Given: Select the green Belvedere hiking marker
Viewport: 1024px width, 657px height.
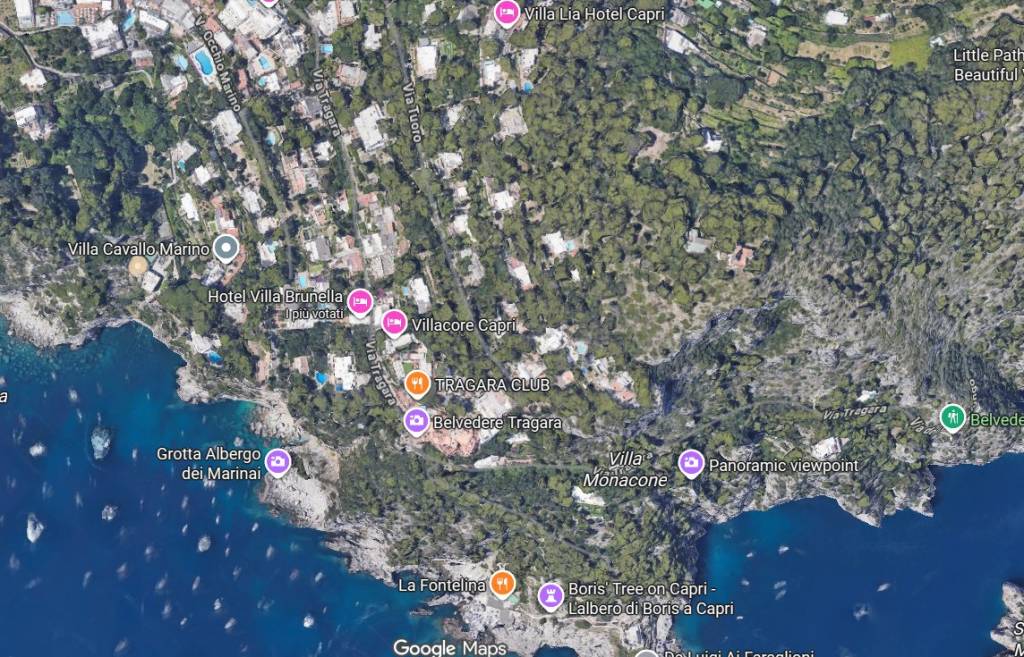Looking at the screenshot, I should pos(953,418).
